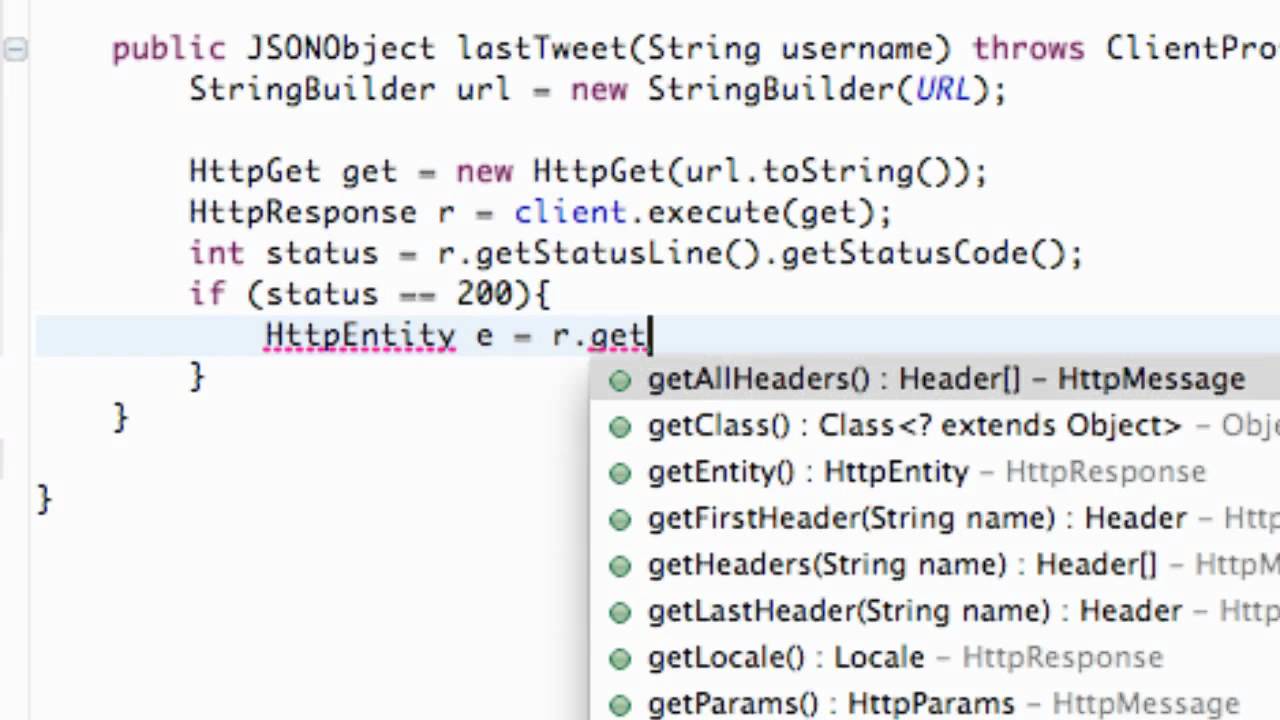The height and width of the screenshot is (720, 1280).
Task: Click green method icon beside getParams
Action: coord(620,704)
